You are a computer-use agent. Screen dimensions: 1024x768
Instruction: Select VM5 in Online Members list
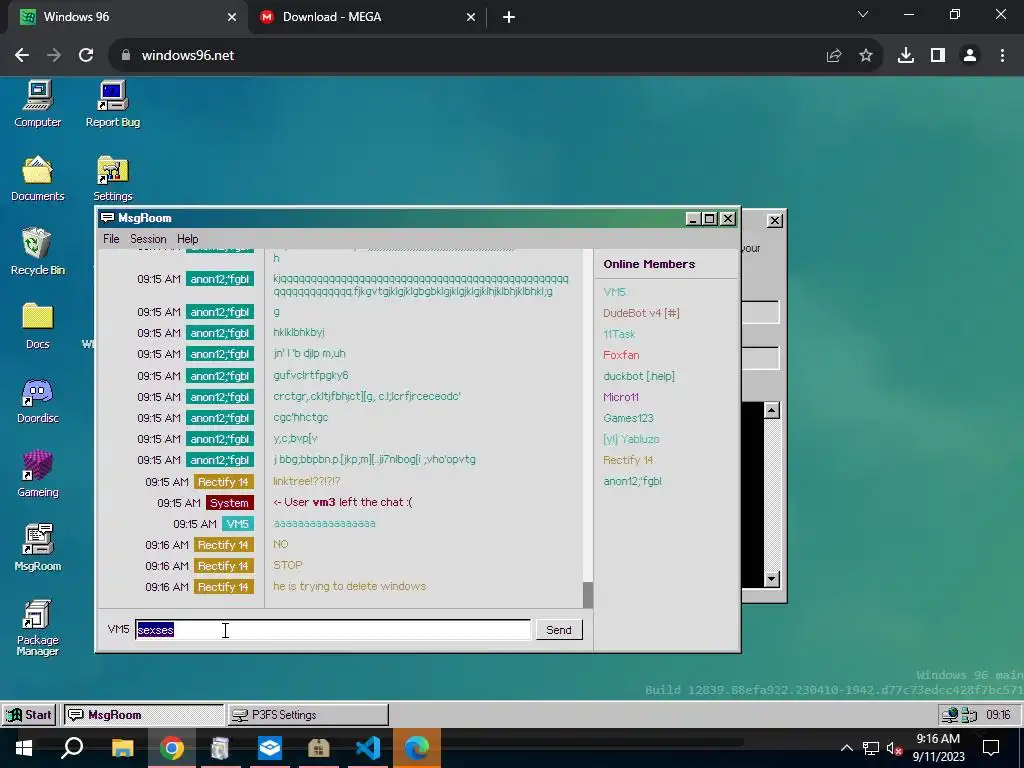[615, 293]
